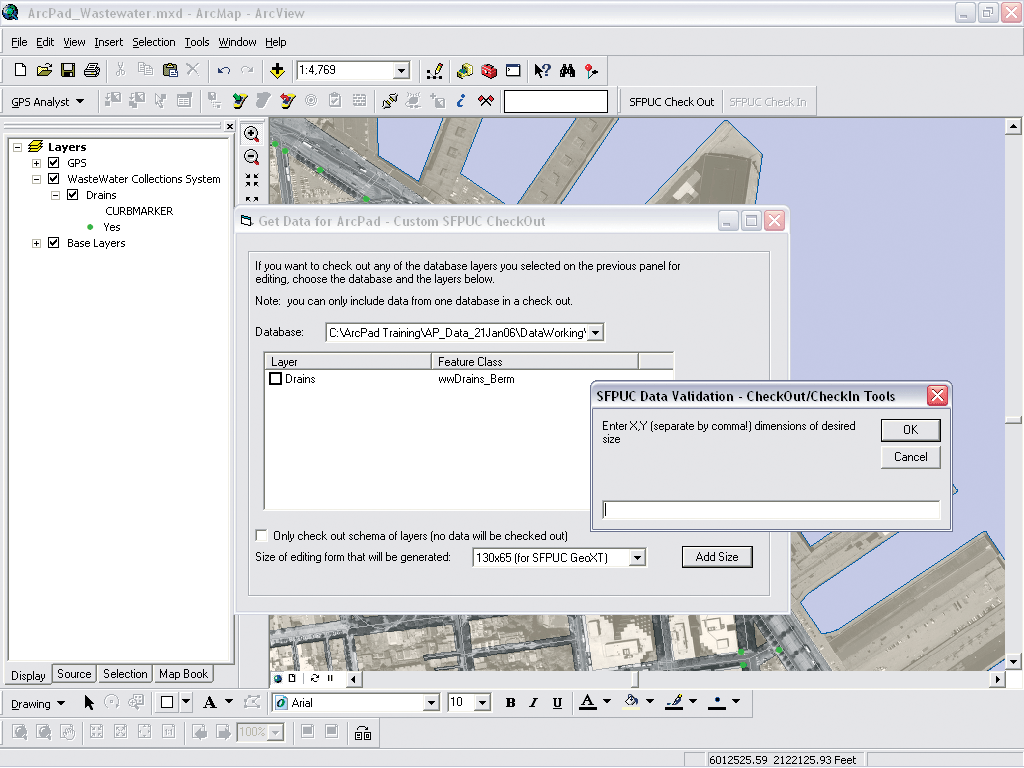Check the Drains layer in checkout list
The width and height of the screenshot is (1024, 768).
275,379
